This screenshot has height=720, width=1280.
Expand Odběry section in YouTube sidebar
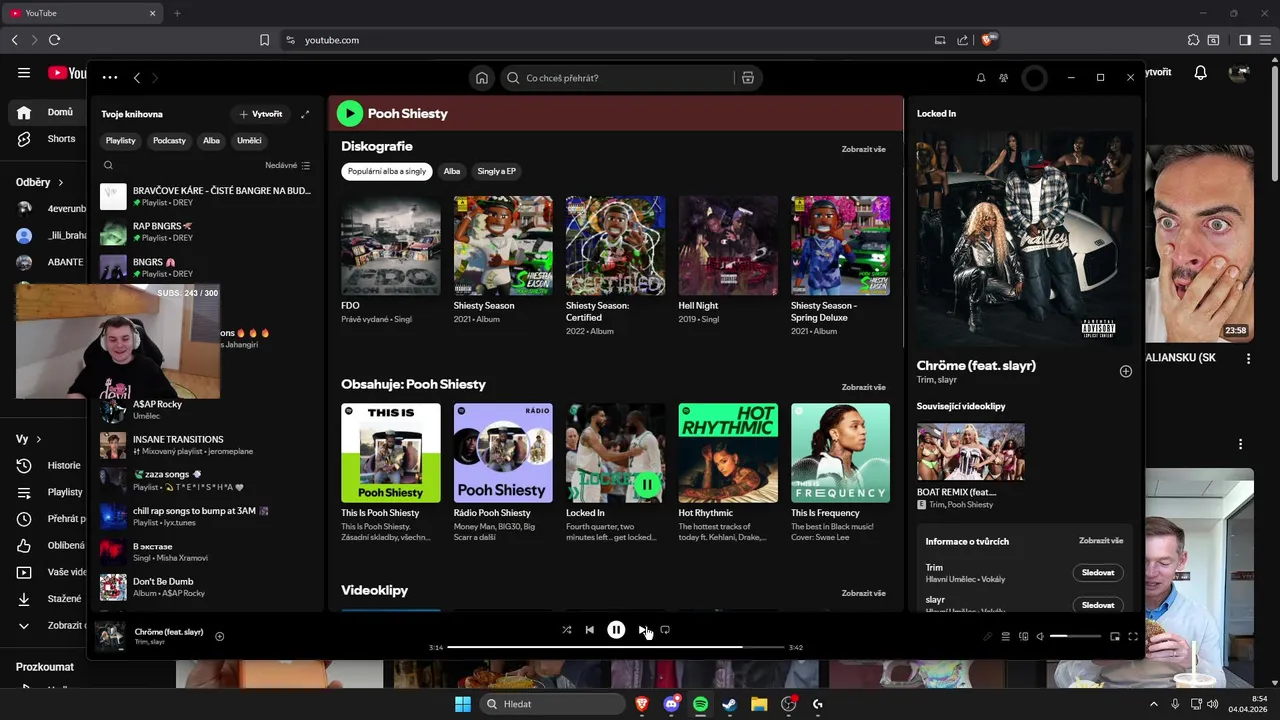click(40, 182)
